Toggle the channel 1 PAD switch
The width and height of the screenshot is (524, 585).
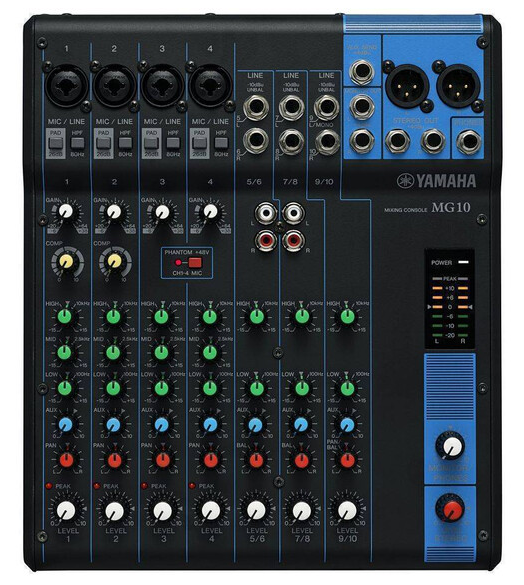(56, 143)
